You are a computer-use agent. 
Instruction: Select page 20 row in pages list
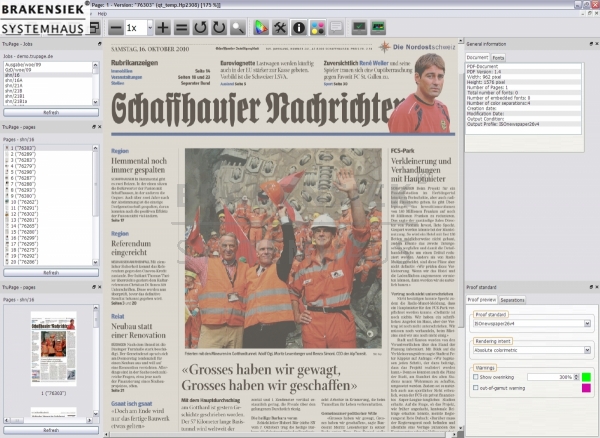click(x=48, y=262)
